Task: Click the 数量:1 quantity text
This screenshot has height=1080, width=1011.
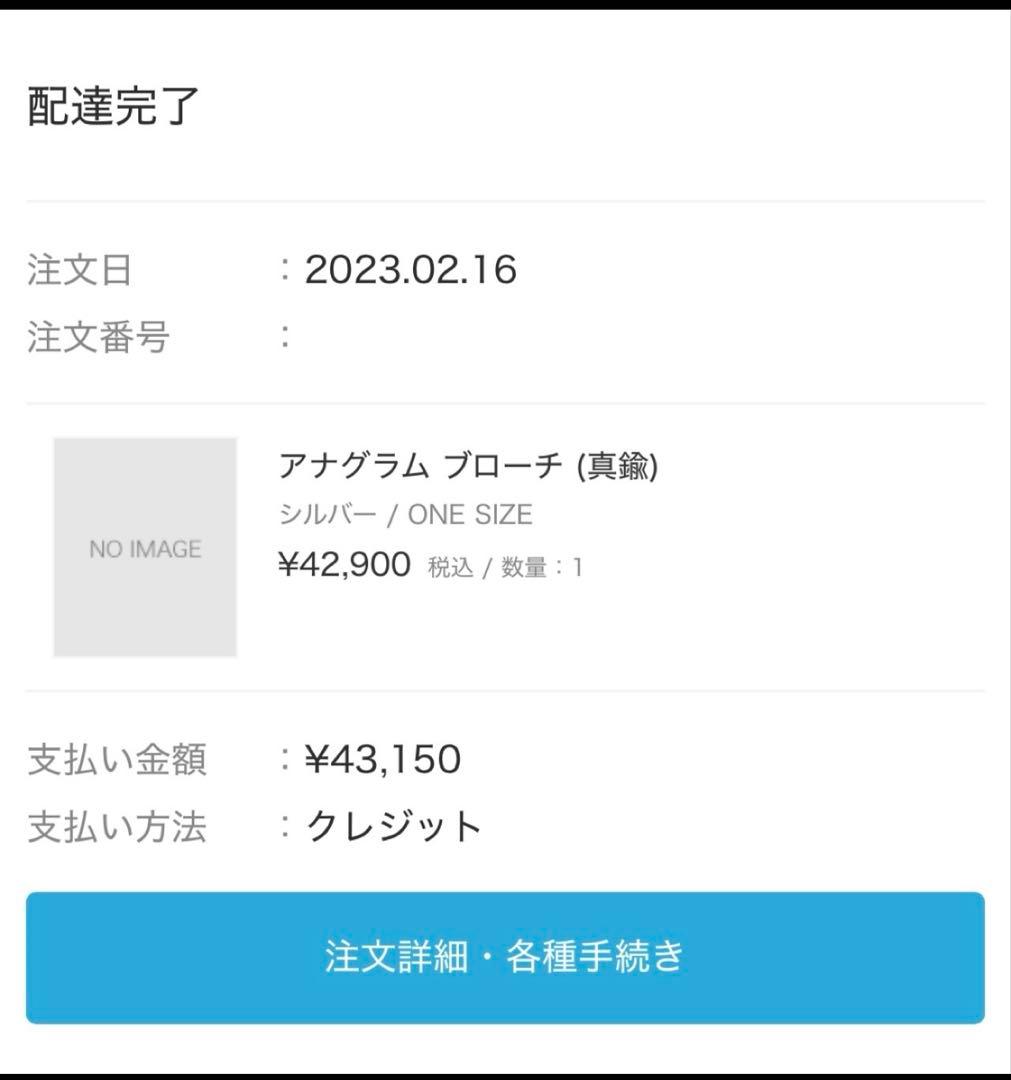Action: (x=541, y=568)
